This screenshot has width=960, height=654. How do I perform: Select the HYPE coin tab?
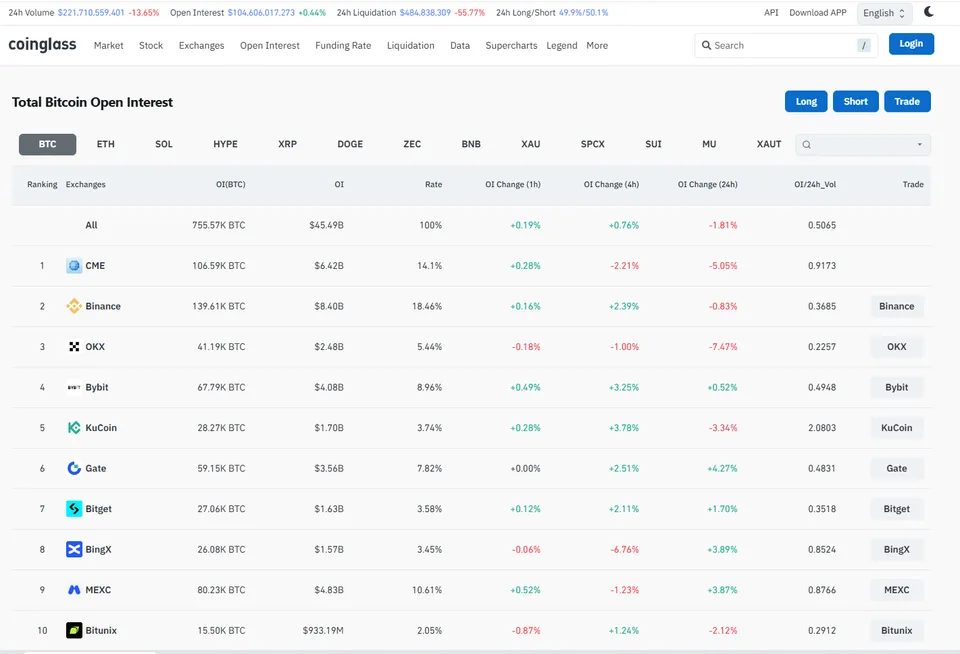[x=225, y=145]
